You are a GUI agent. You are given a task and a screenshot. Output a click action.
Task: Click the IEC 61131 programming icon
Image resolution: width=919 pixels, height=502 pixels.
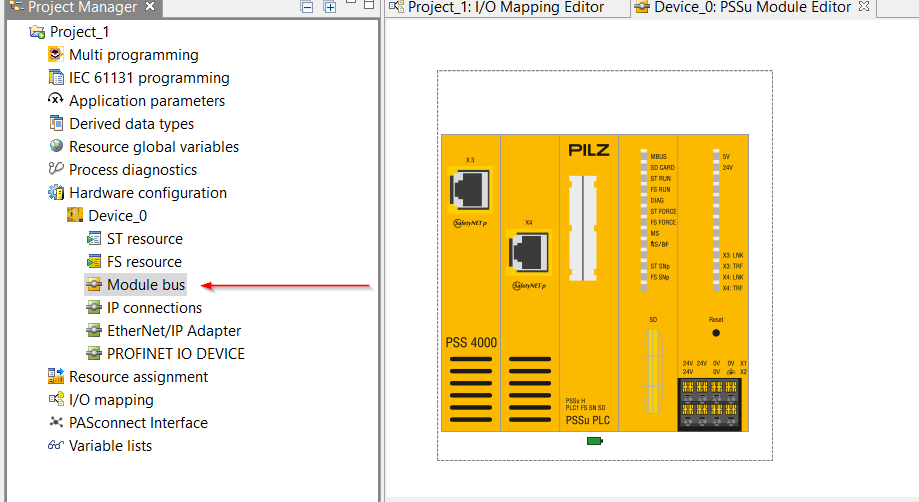pyautogui.click(x=56, y=77)
